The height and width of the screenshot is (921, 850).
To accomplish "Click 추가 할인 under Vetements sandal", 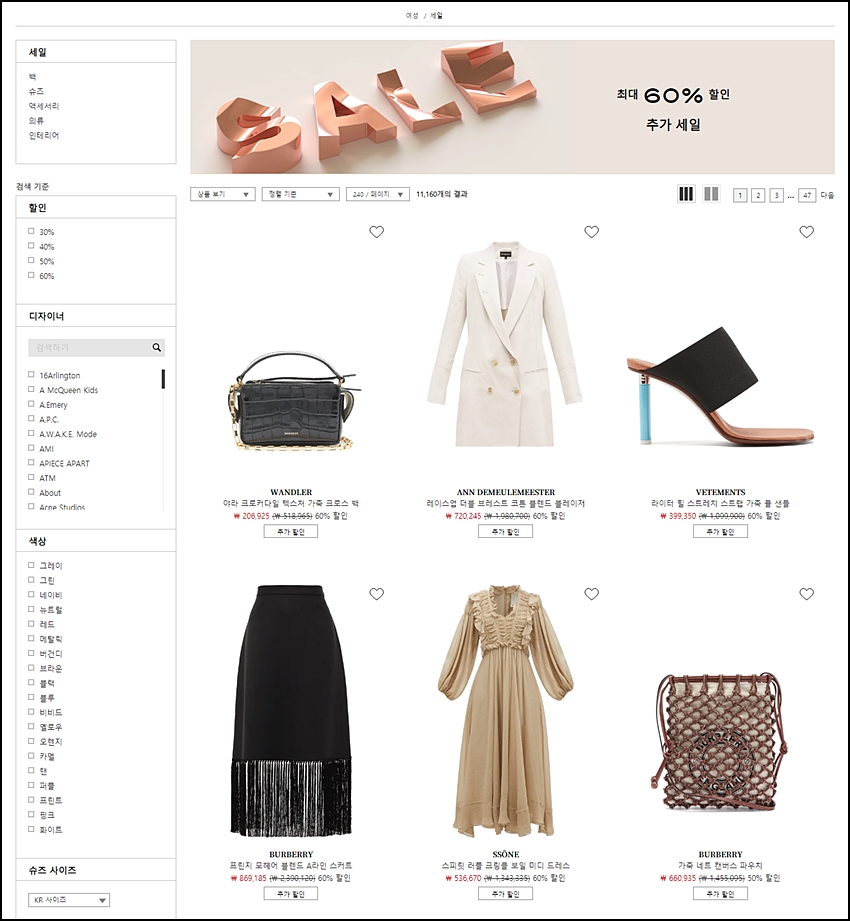I will (720, 532).
